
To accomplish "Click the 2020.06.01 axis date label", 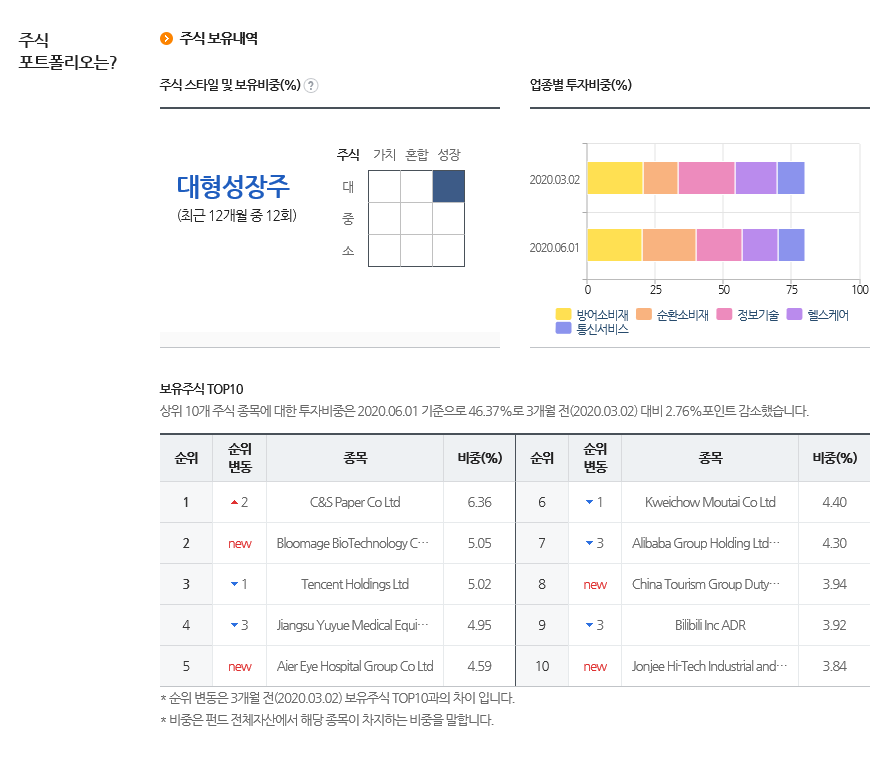I will click(x=554, y=247).
